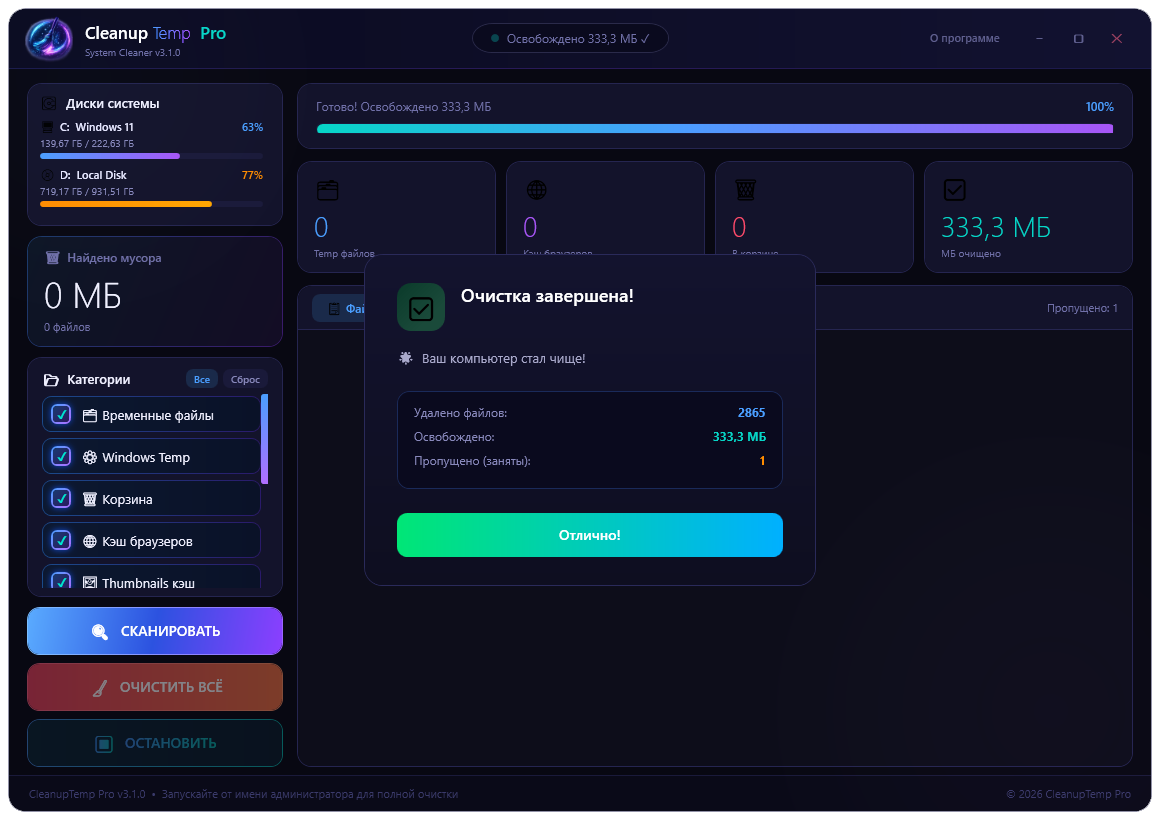This screenshot has height=820, width=1160.
Task: Click the 63% usage label for C:
Action: coord(252,127)
